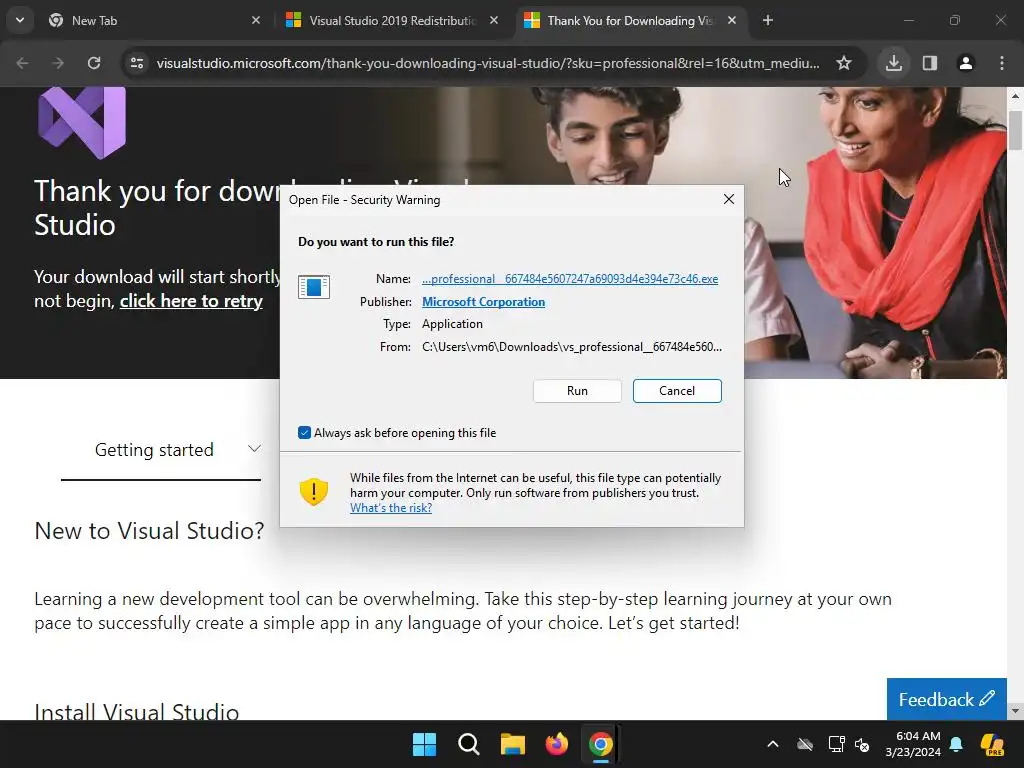Click the Install Visual Studio heading
This screenshot has height=768, width=1024.
click(x=136, y=711)
